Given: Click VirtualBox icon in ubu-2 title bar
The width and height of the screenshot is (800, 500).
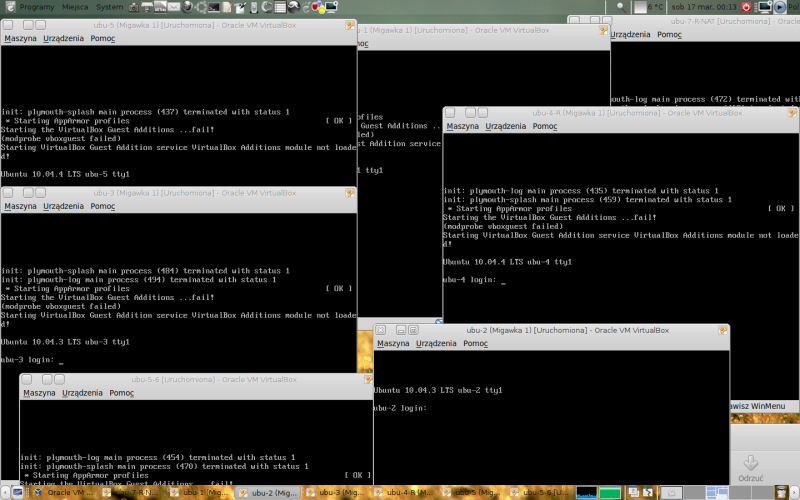Looking at the screenshot, I should 722,330.
